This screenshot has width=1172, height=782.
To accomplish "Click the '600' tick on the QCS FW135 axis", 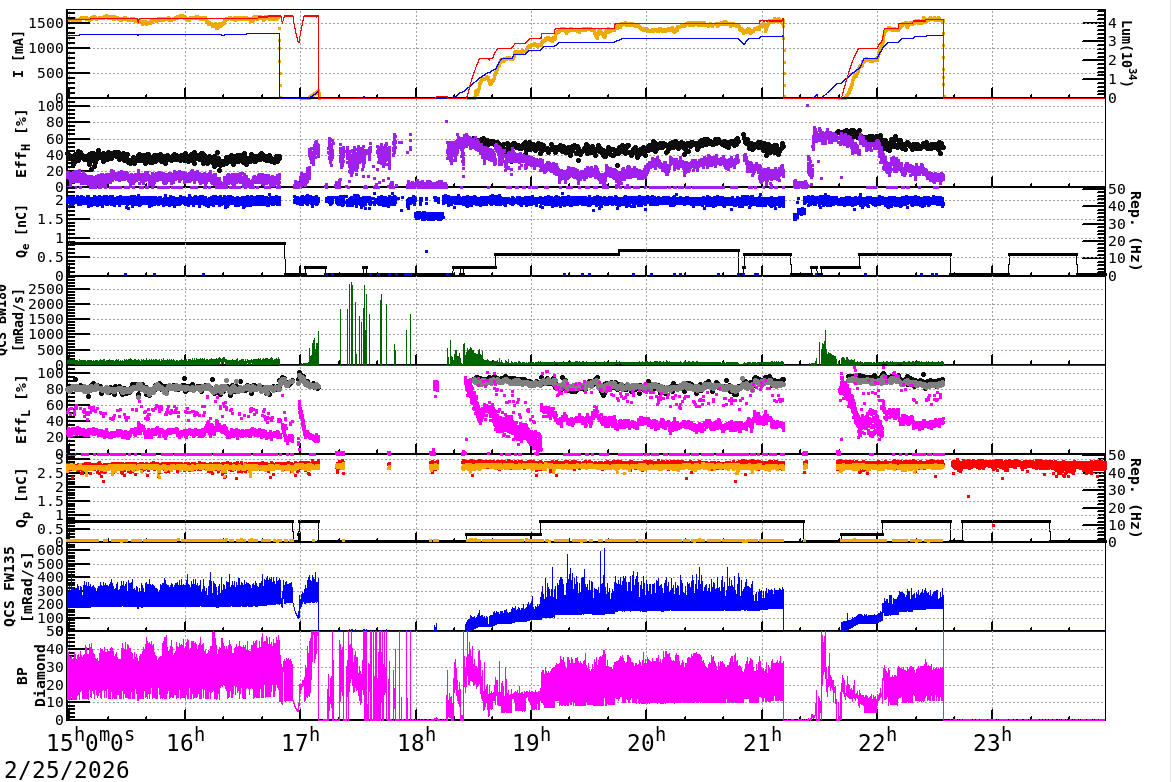I will click(51, 549).
